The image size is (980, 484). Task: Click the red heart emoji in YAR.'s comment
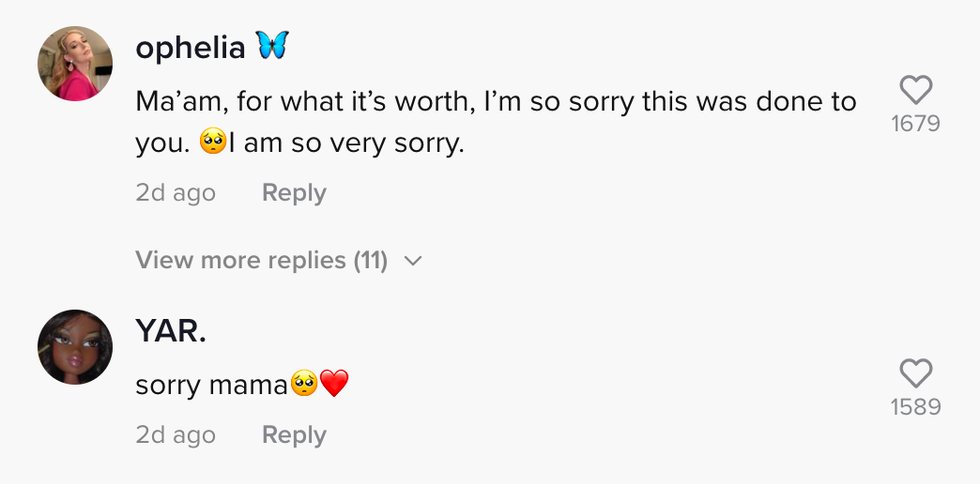[334, 383]
